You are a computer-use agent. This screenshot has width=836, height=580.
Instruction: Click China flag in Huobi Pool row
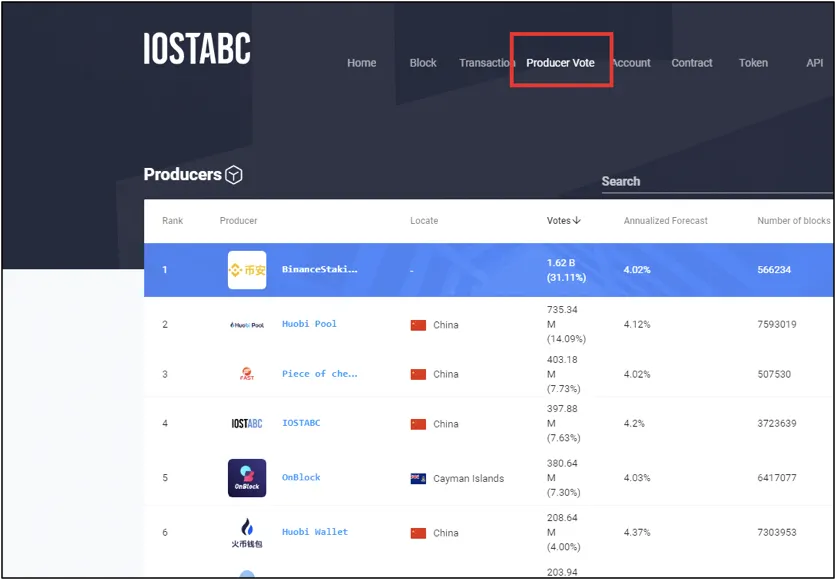pos(418,325)
